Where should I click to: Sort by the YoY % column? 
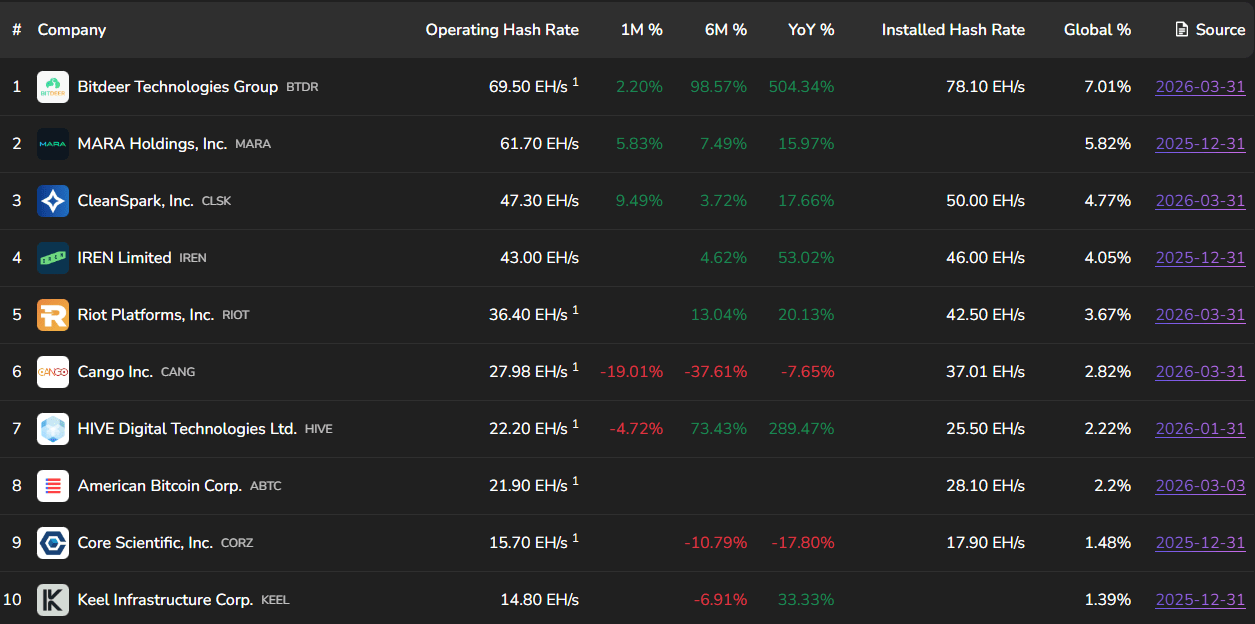click(810, 29)
